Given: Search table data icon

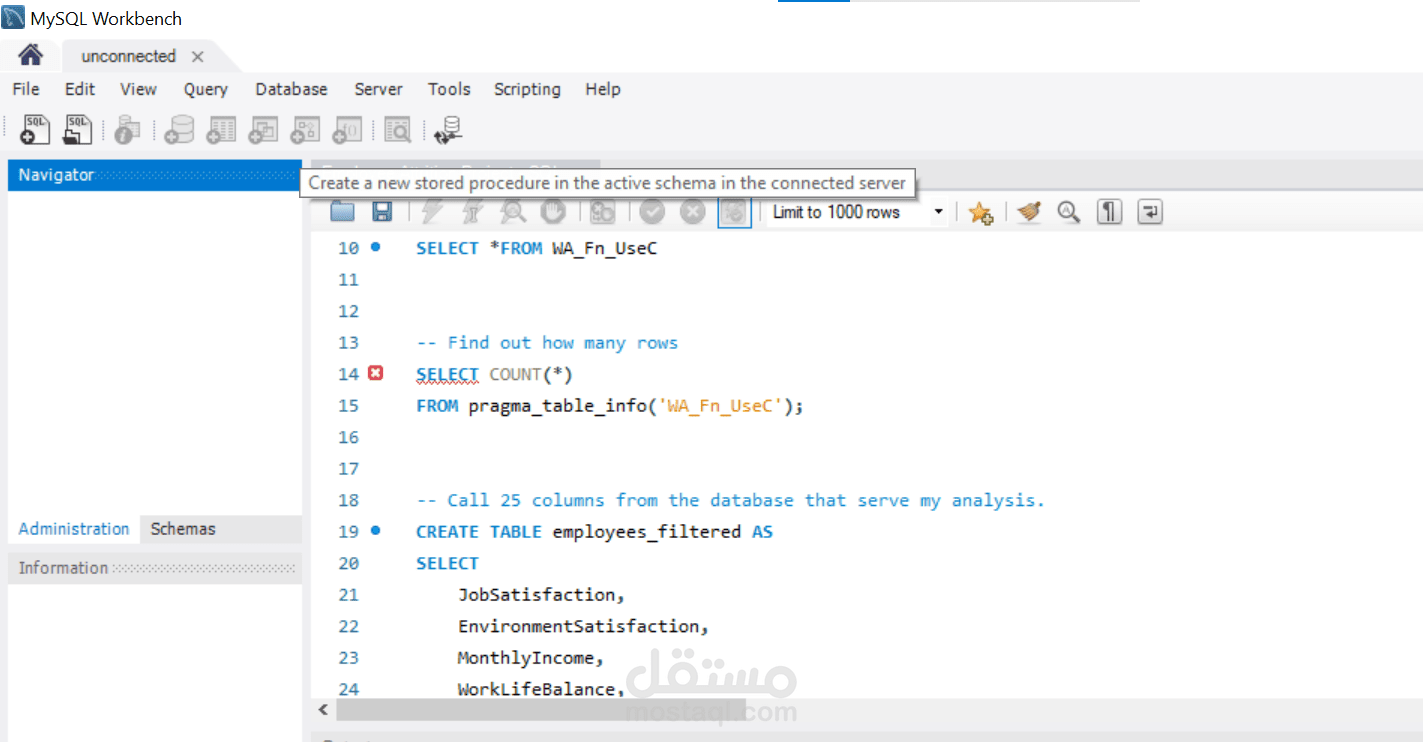Looking at the screenshot, I should point(398,129).
